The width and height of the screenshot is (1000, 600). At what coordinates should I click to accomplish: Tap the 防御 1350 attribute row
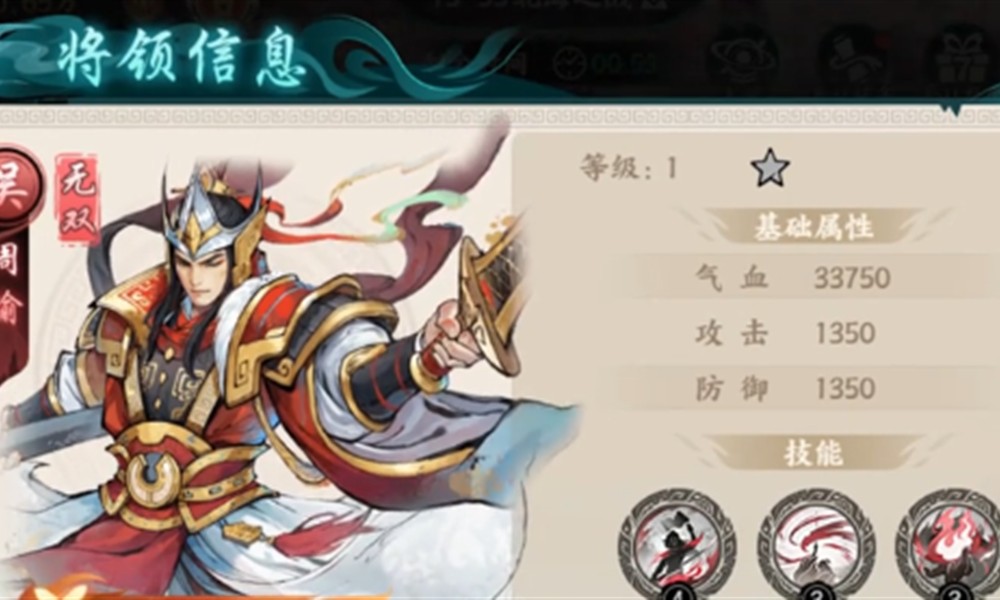(x=813, y=388)
